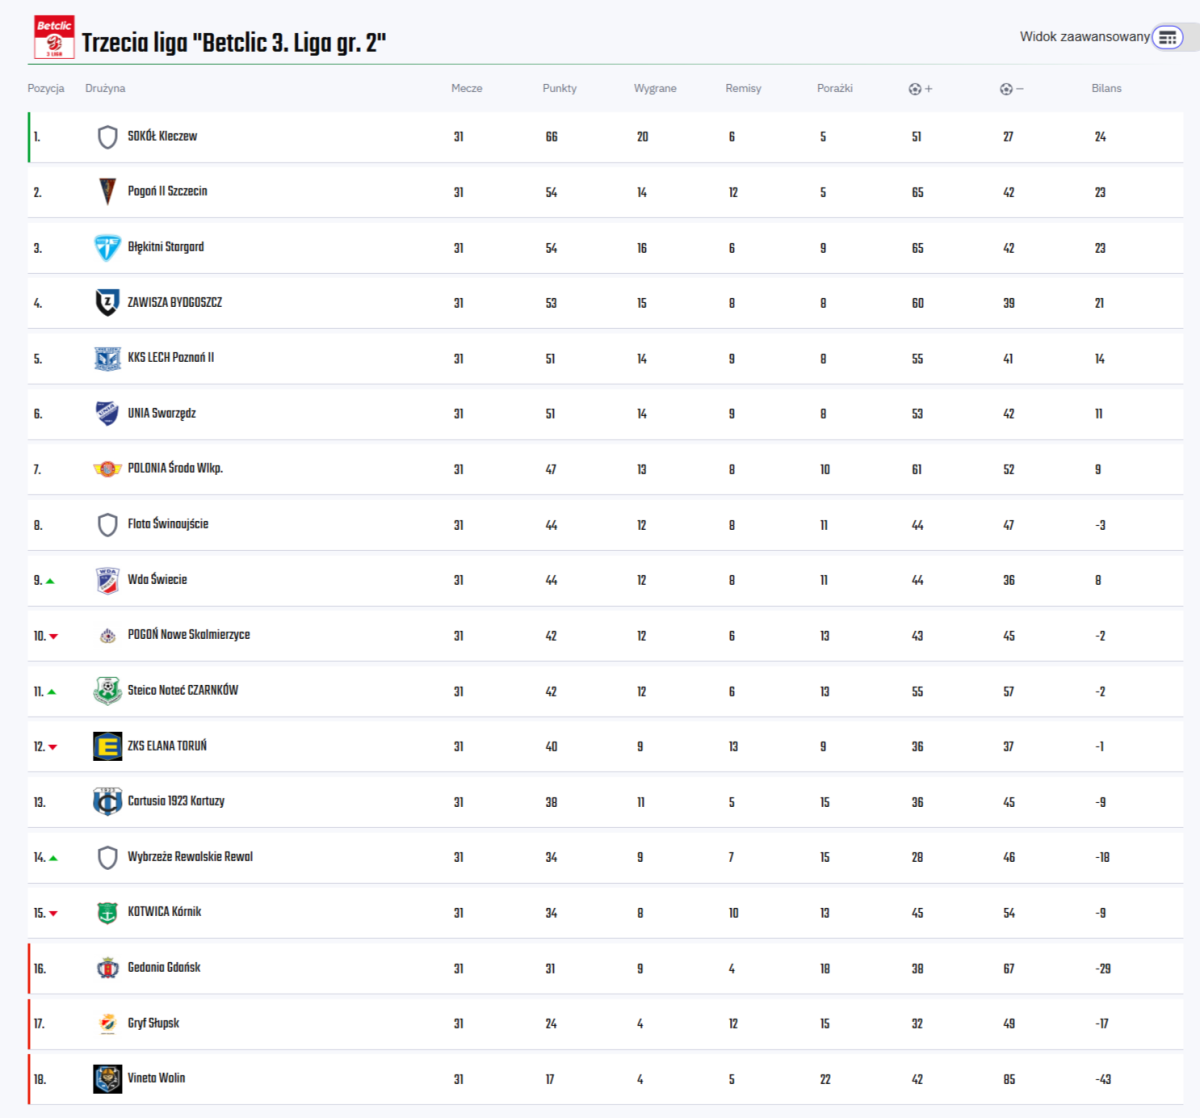Click the Vineta Wolin club crest
The width and height of the screenshot is (1200, 1118).
click(107, 1079)
